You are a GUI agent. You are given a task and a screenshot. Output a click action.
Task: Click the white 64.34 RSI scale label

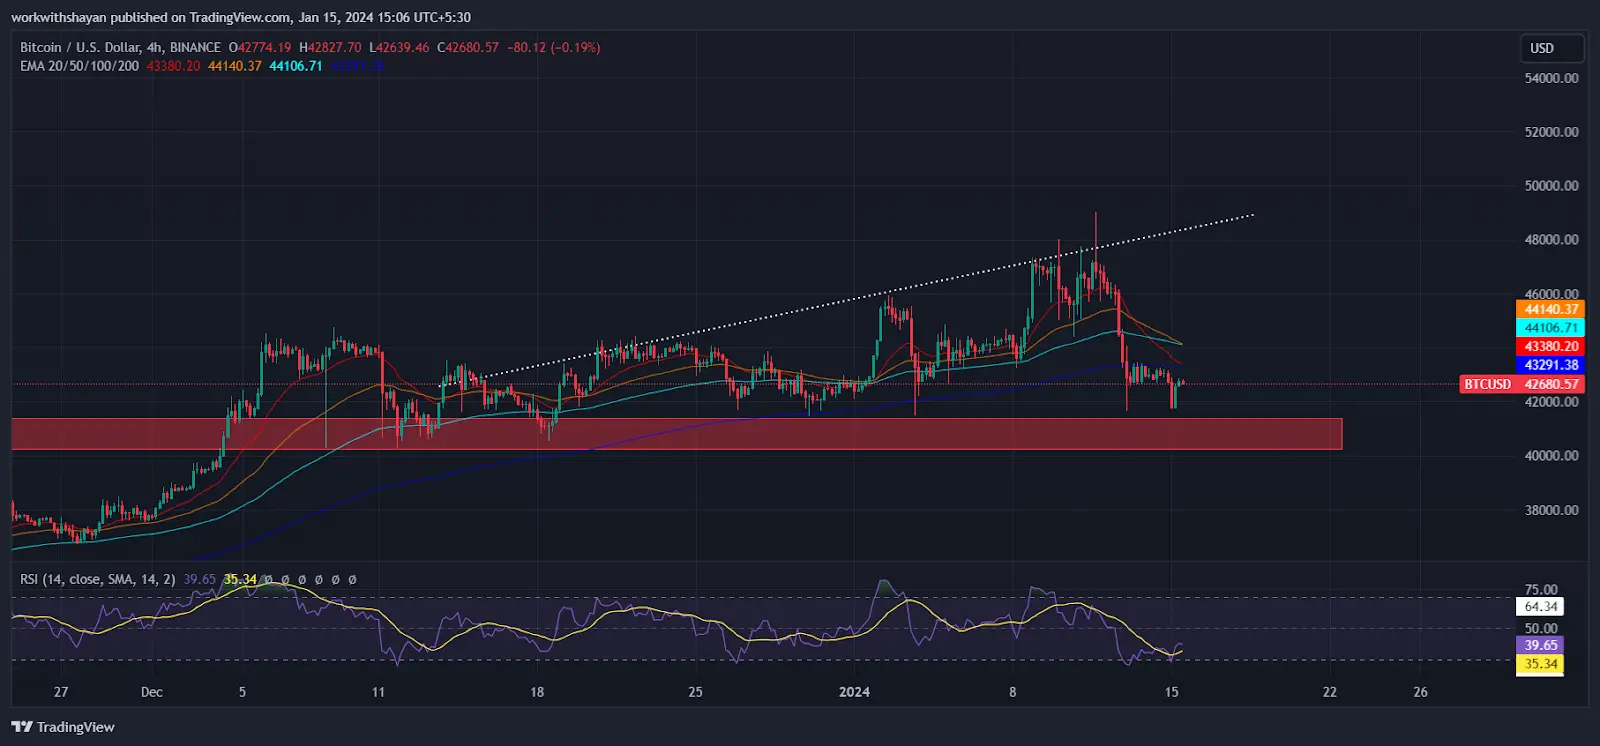point(1540,606)
